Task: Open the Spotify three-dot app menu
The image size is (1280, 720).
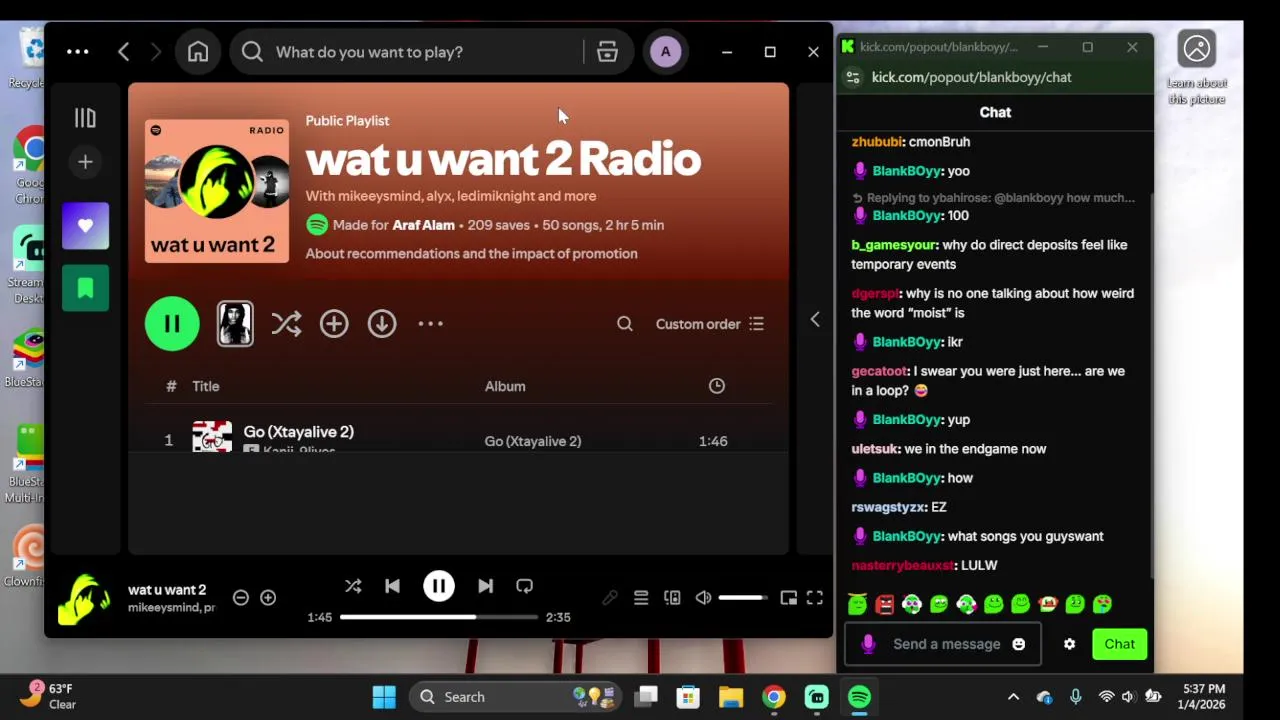Action: 77,52
